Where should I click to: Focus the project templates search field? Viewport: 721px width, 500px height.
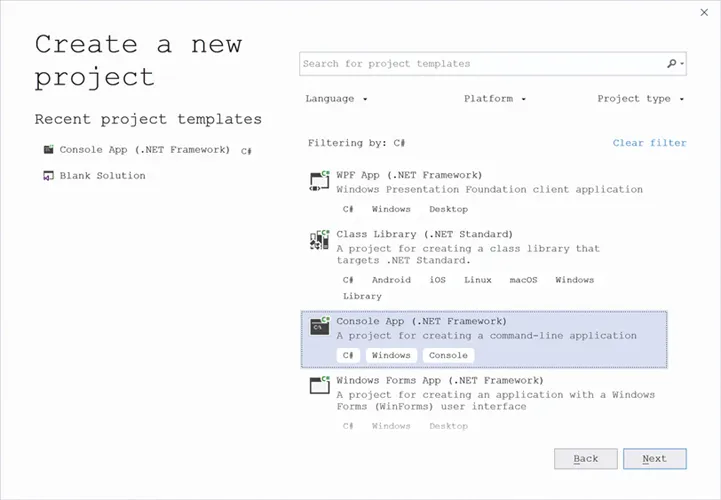tap(482, 63)
